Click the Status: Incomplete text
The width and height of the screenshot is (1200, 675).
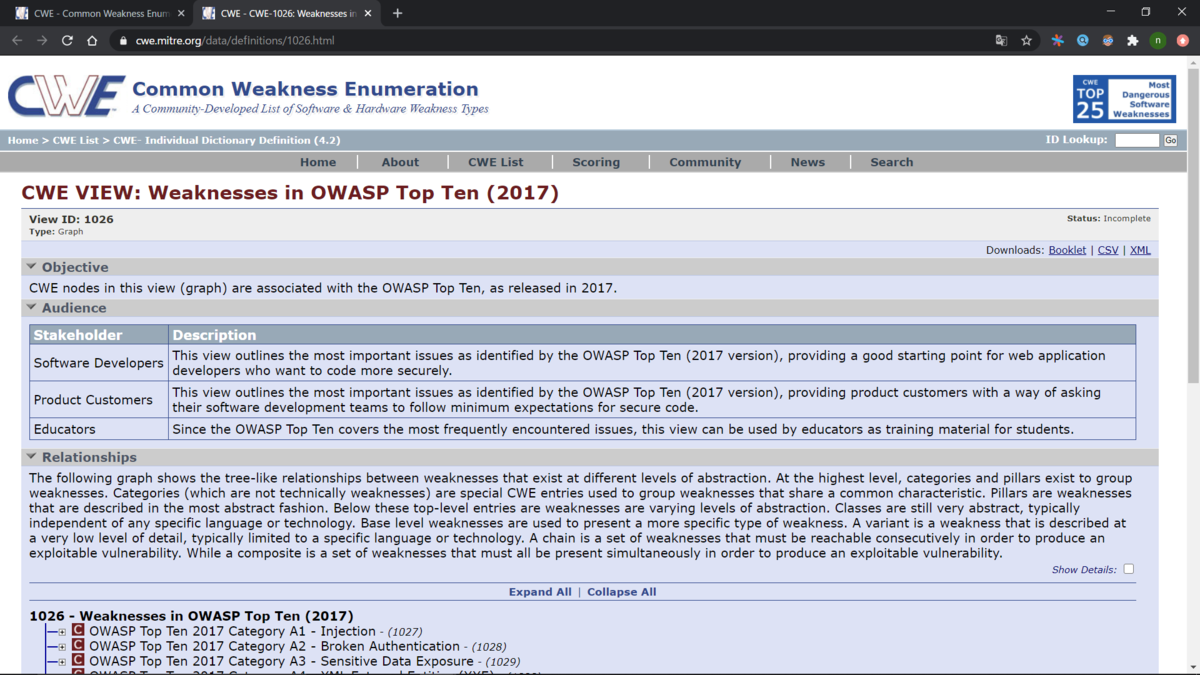pos(1109,218)
